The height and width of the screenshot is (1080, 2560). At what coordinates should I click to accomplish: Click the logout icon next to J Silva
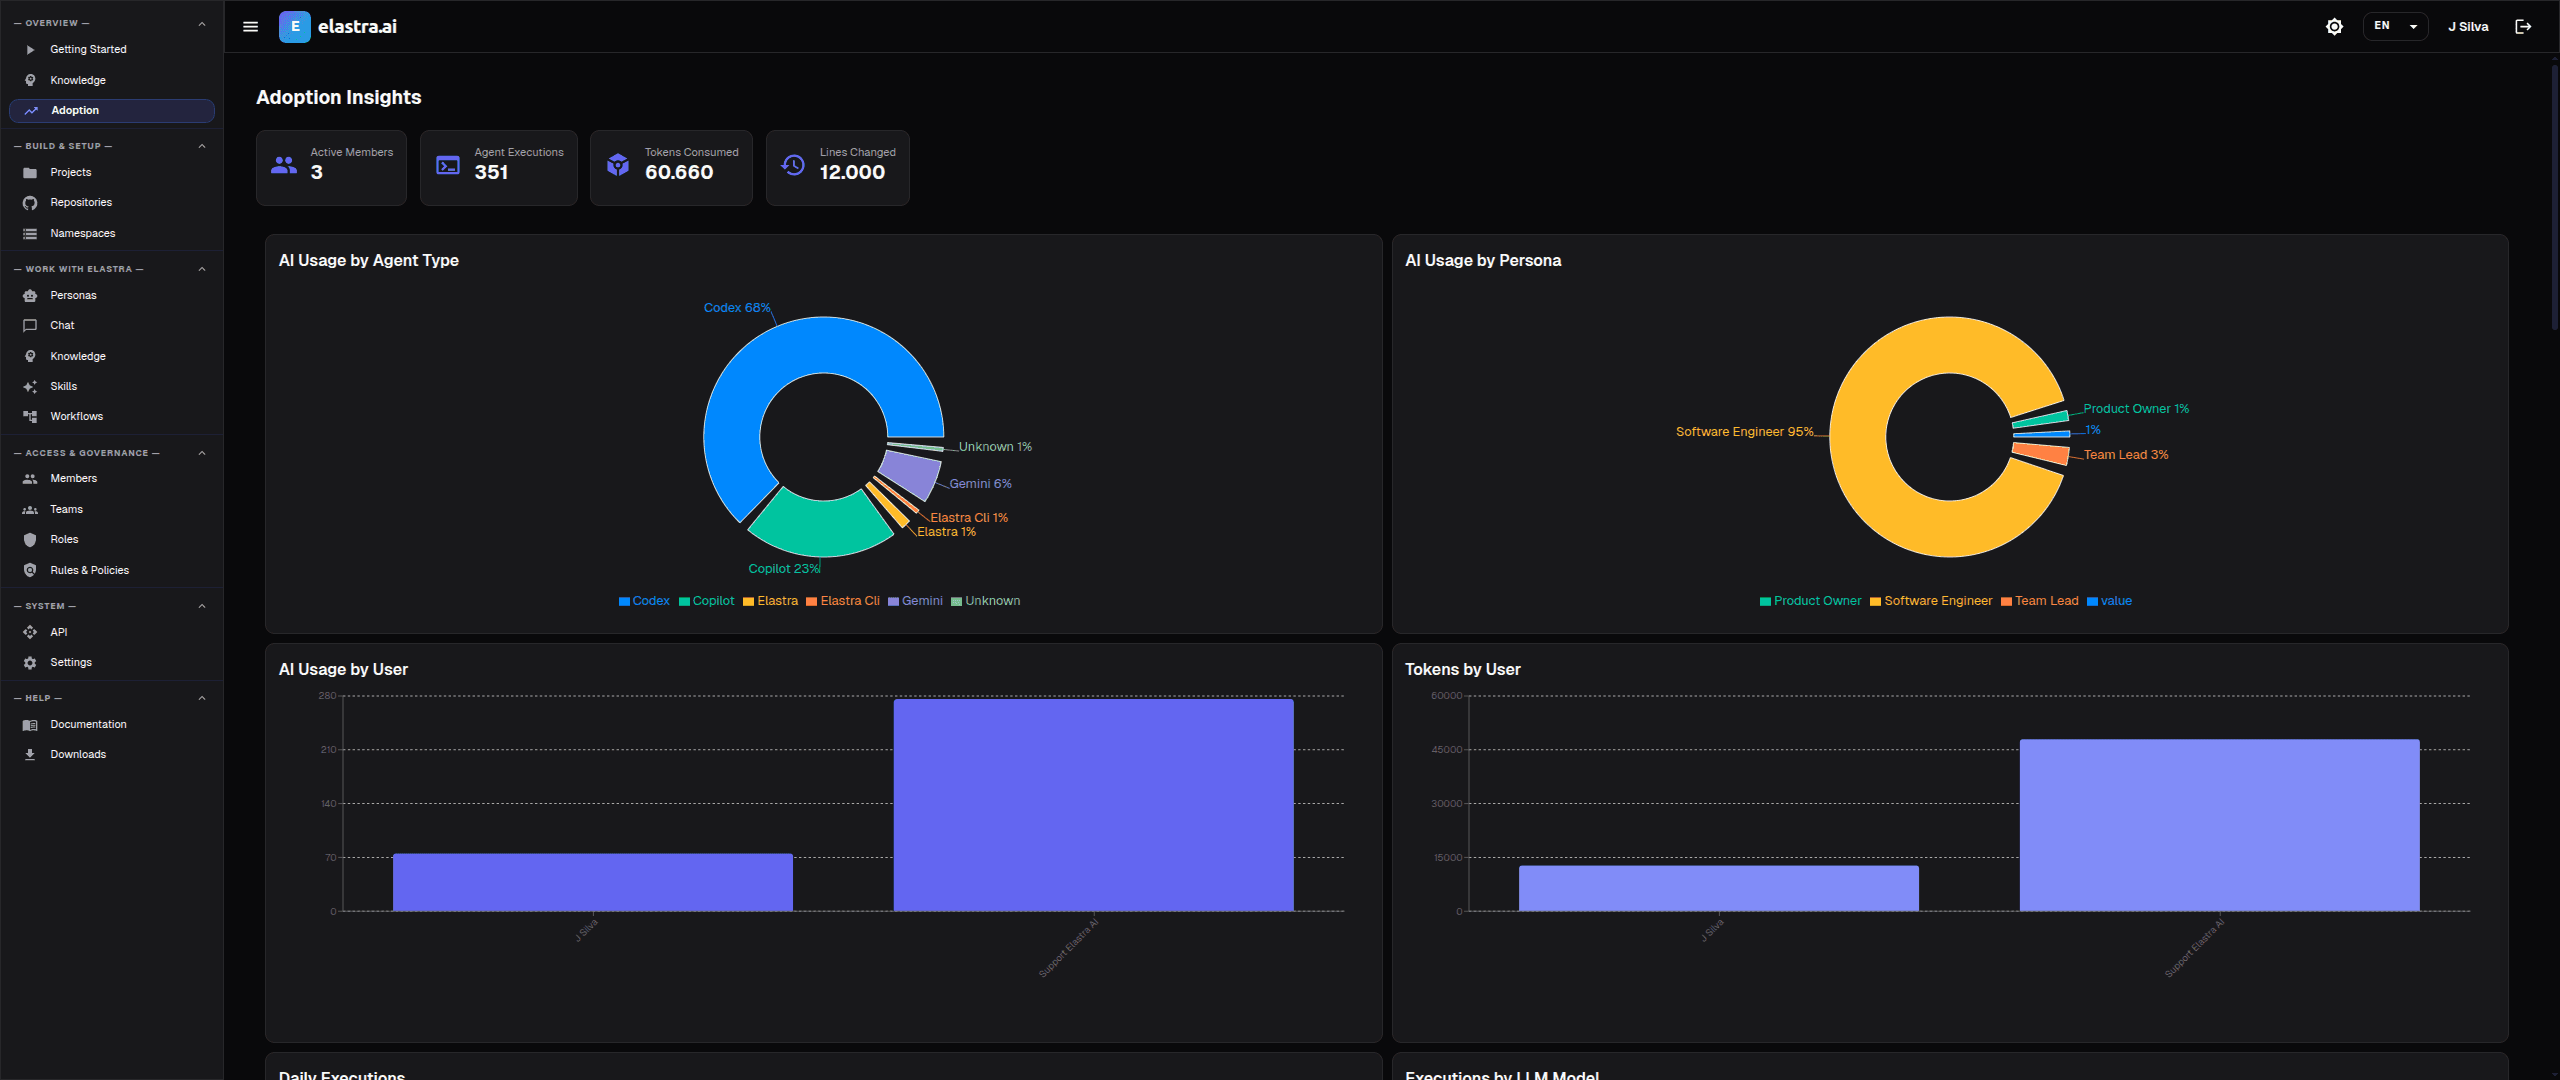[2523, 27]
